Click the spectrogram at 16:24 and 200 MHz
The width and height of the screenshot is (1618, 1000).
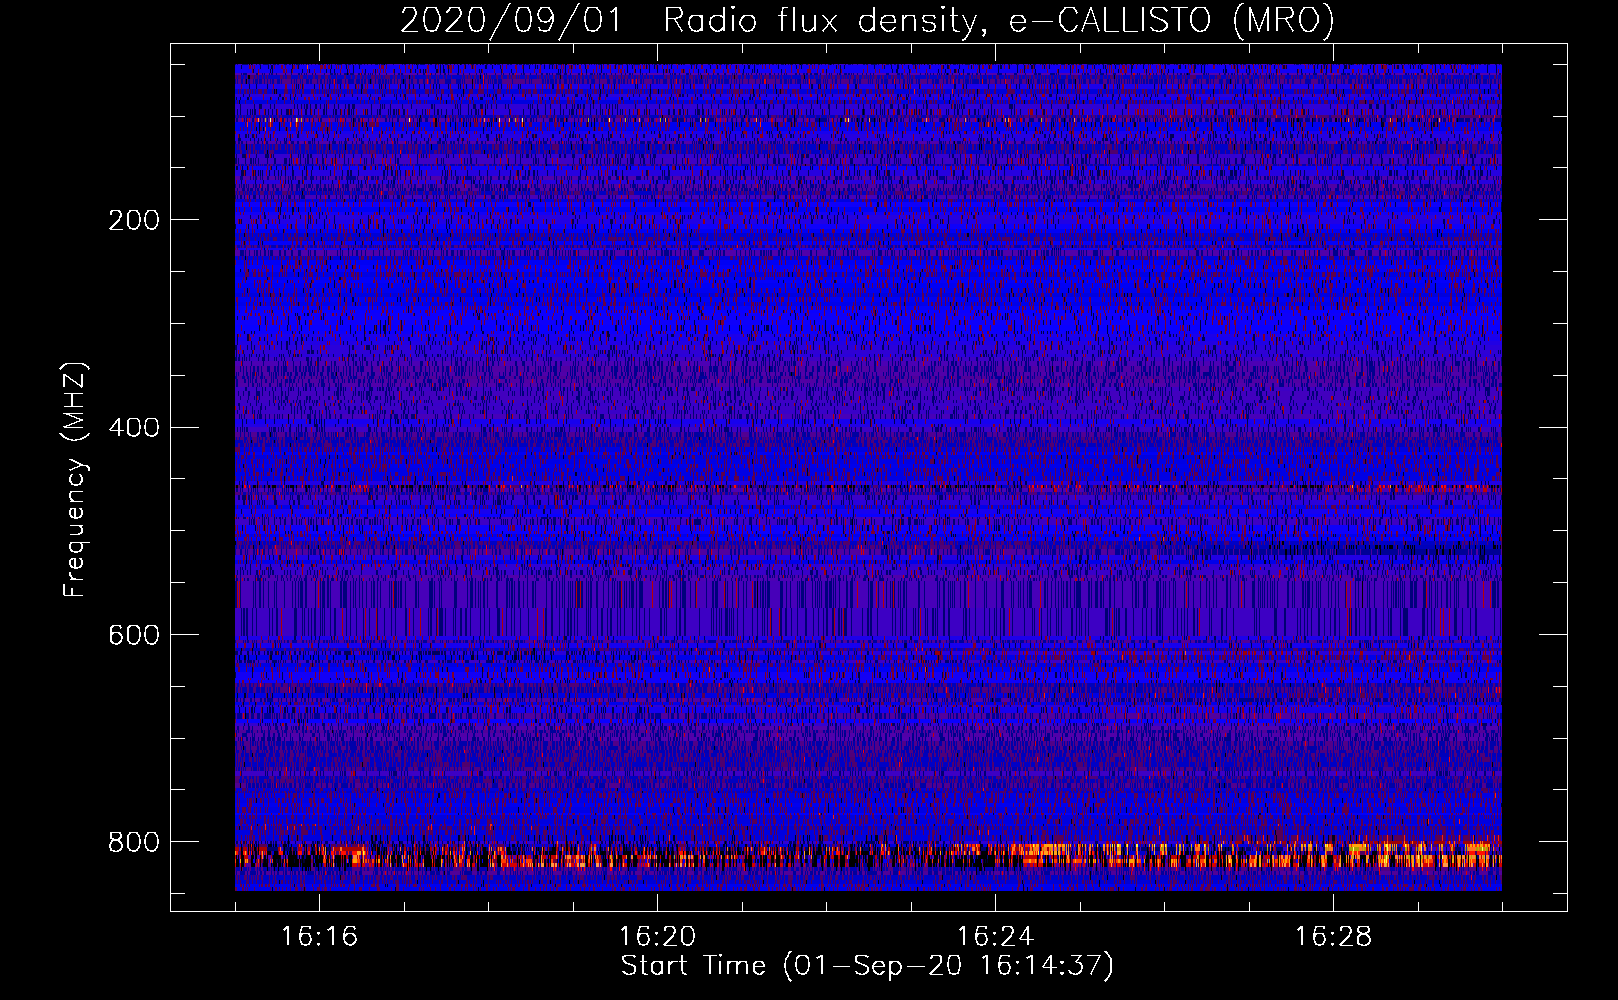coord(995,219)
